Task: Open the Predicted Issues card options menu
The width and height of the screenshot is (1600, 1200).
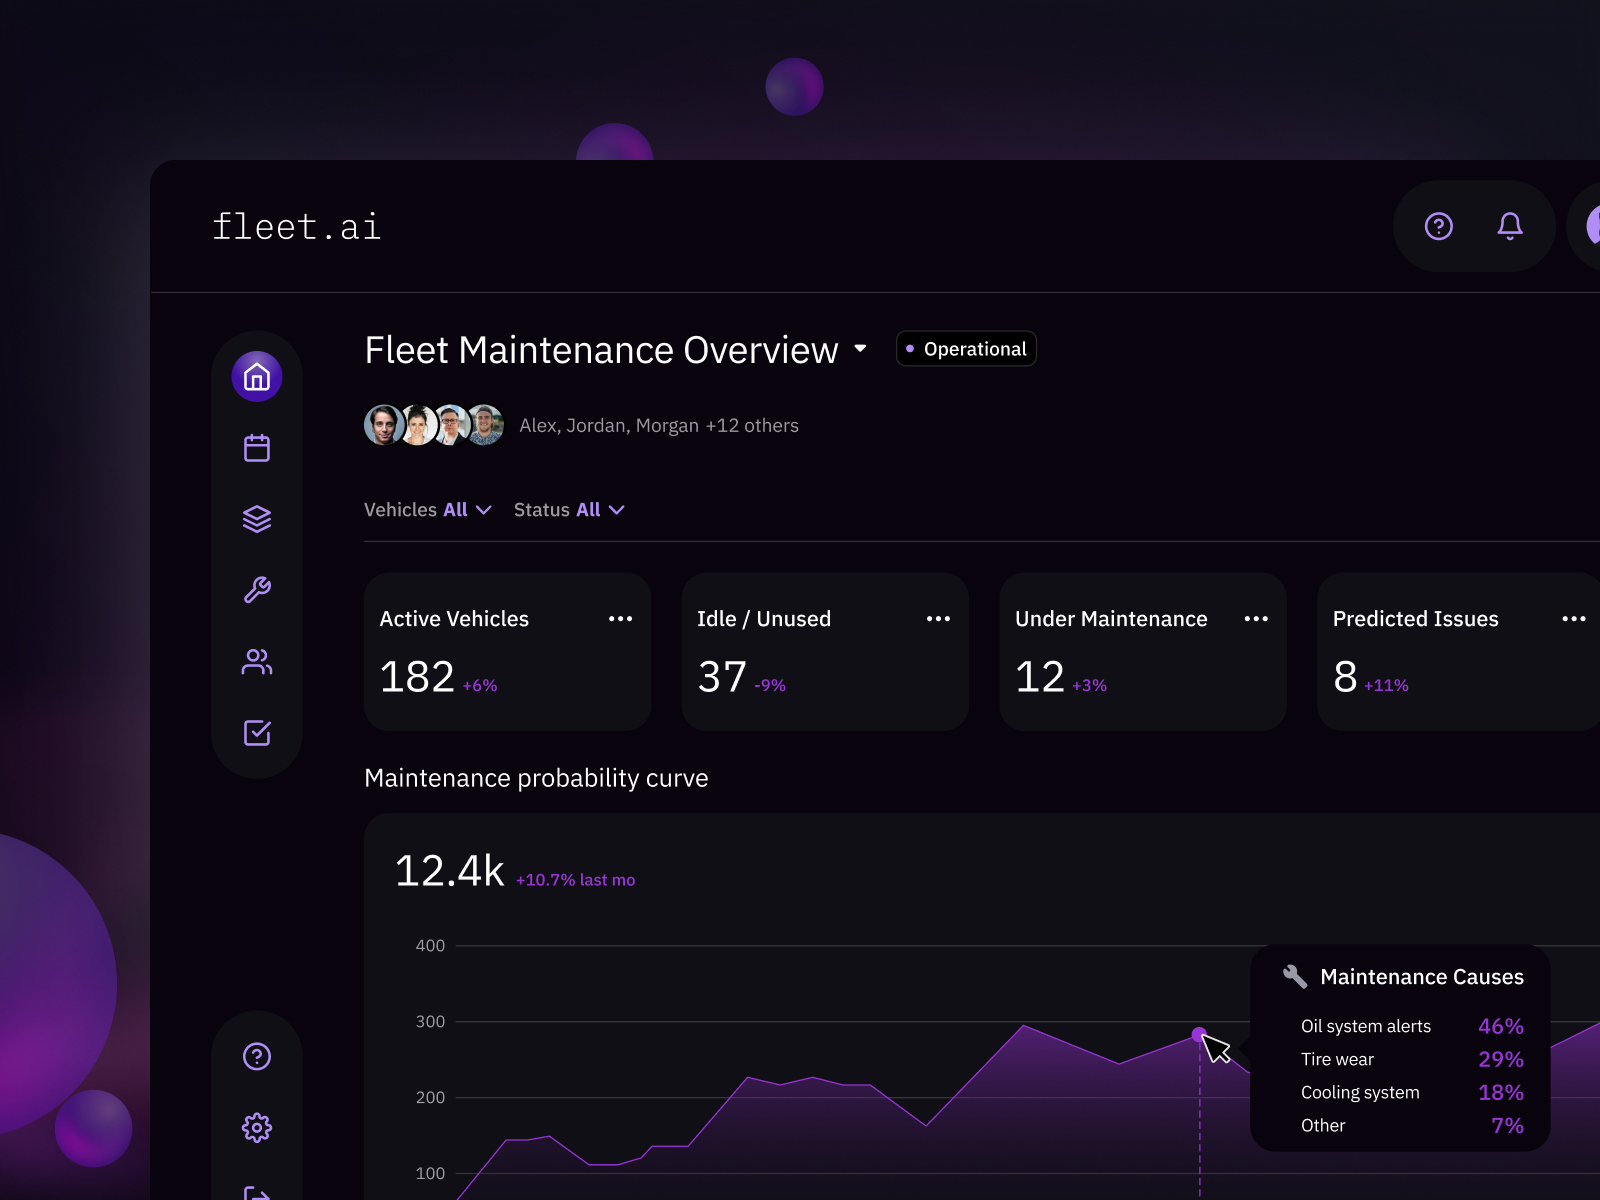Action: [x=1573, y=618]
